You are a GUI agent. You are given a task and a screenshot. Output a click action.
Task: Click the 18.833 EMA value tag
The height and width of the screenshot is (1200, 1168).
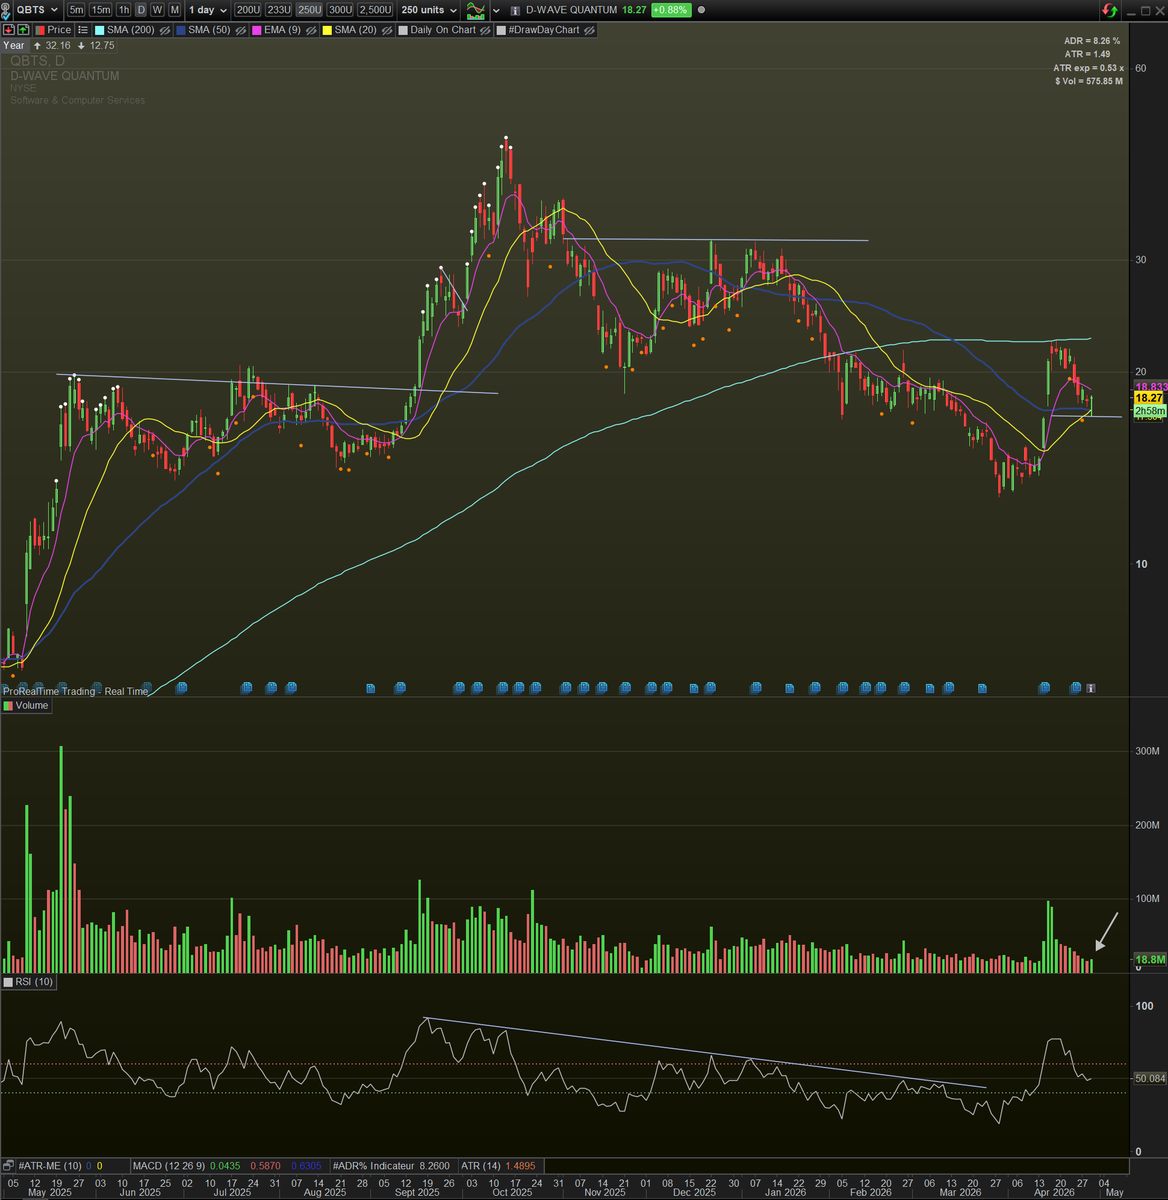[x=1150, y=386]
